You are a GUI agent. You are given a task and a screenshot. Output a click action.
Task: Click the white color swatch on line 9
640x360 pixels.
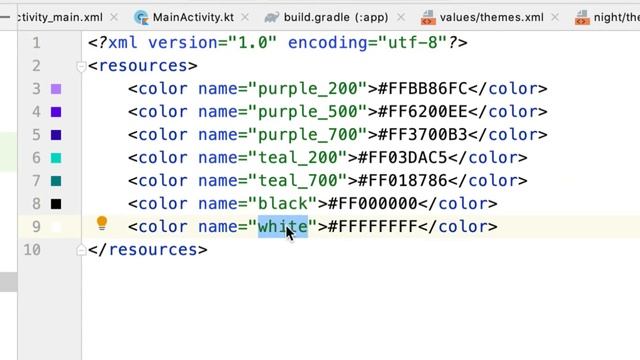coord(56,227)
